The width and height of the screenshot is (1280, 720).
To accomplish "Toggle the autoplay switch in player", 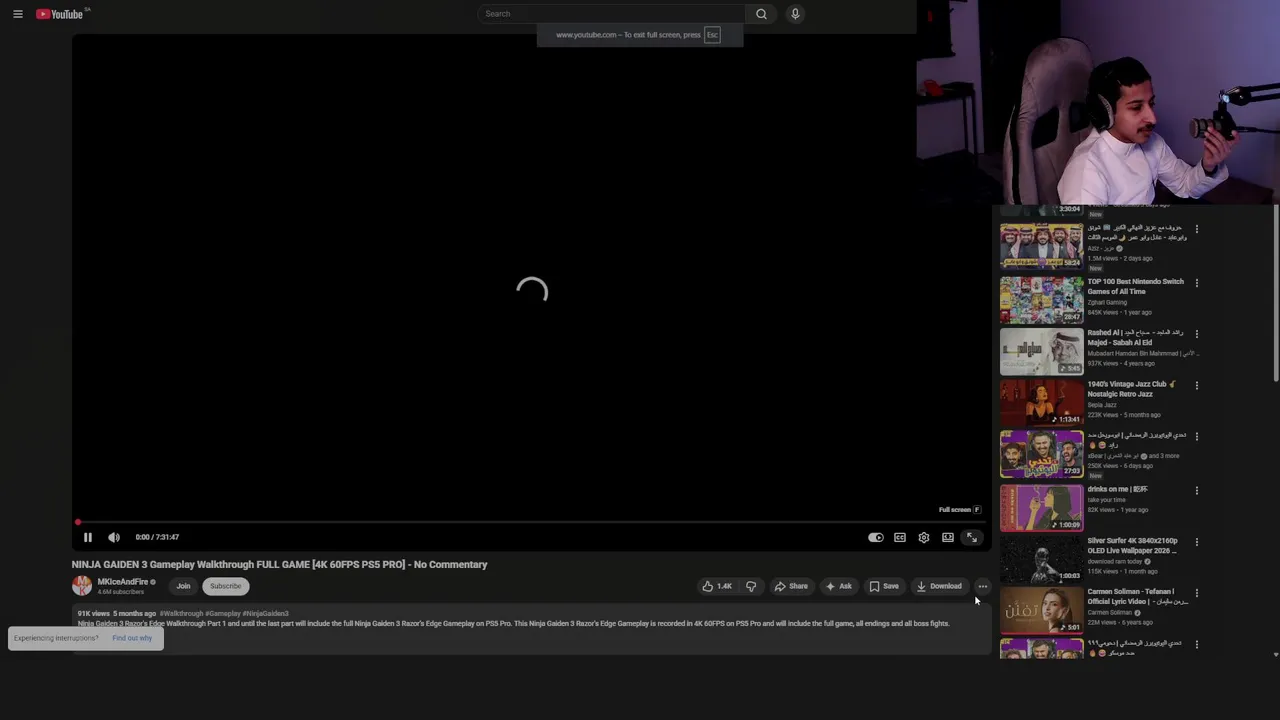I will 875,537.
